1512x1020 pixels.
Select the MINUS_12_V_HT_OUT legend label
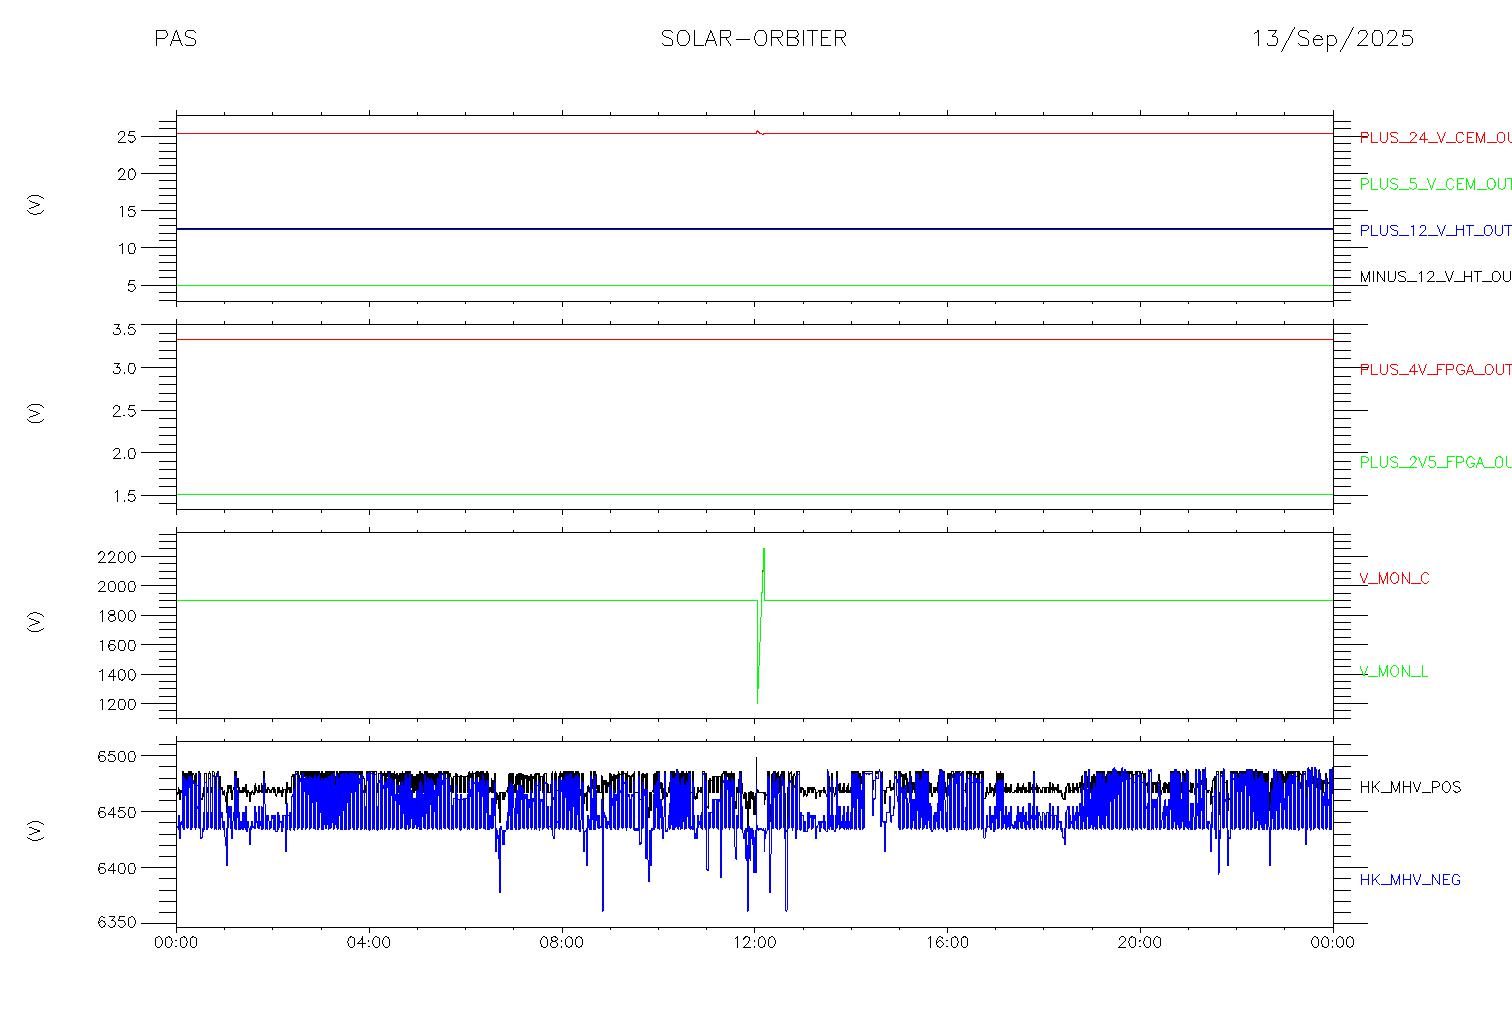(1435, 276)
